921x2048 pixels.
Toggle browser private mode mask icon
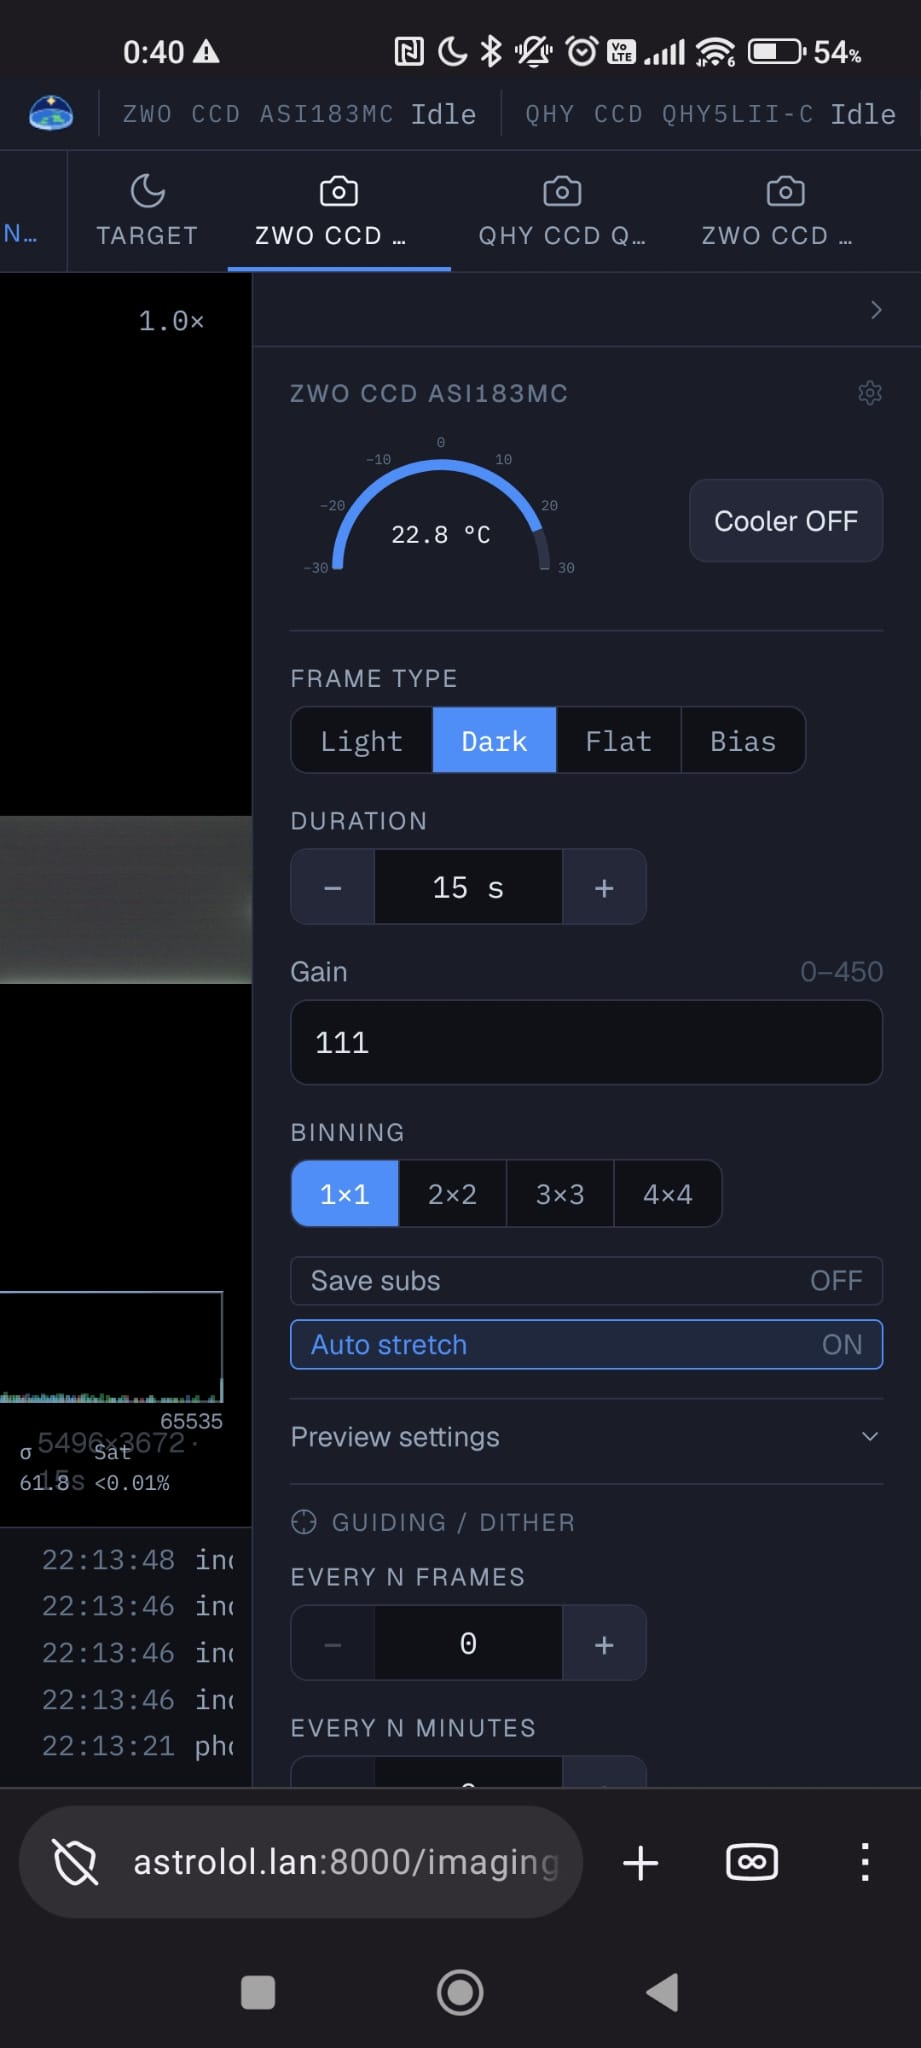[752, 1862]
